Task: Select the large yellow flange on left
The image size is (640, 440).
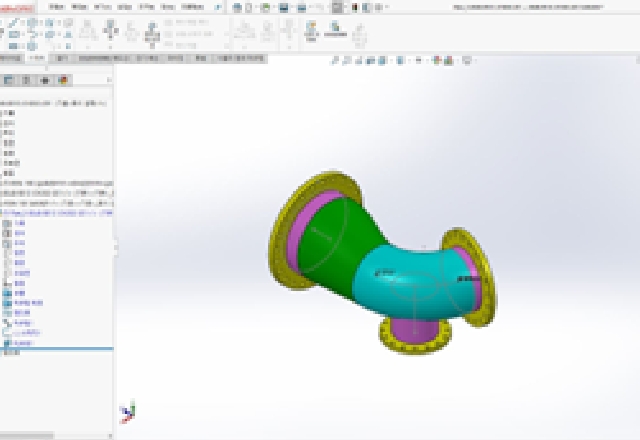Action: (282, 245)
